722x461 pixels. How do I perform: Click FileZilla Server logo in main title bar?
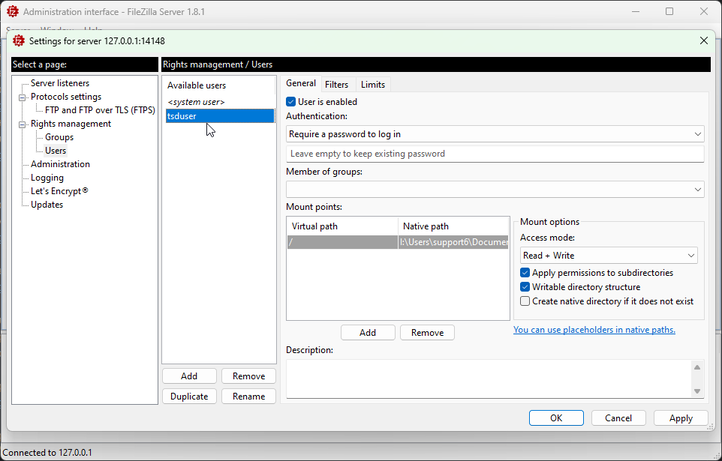[12, 12]
